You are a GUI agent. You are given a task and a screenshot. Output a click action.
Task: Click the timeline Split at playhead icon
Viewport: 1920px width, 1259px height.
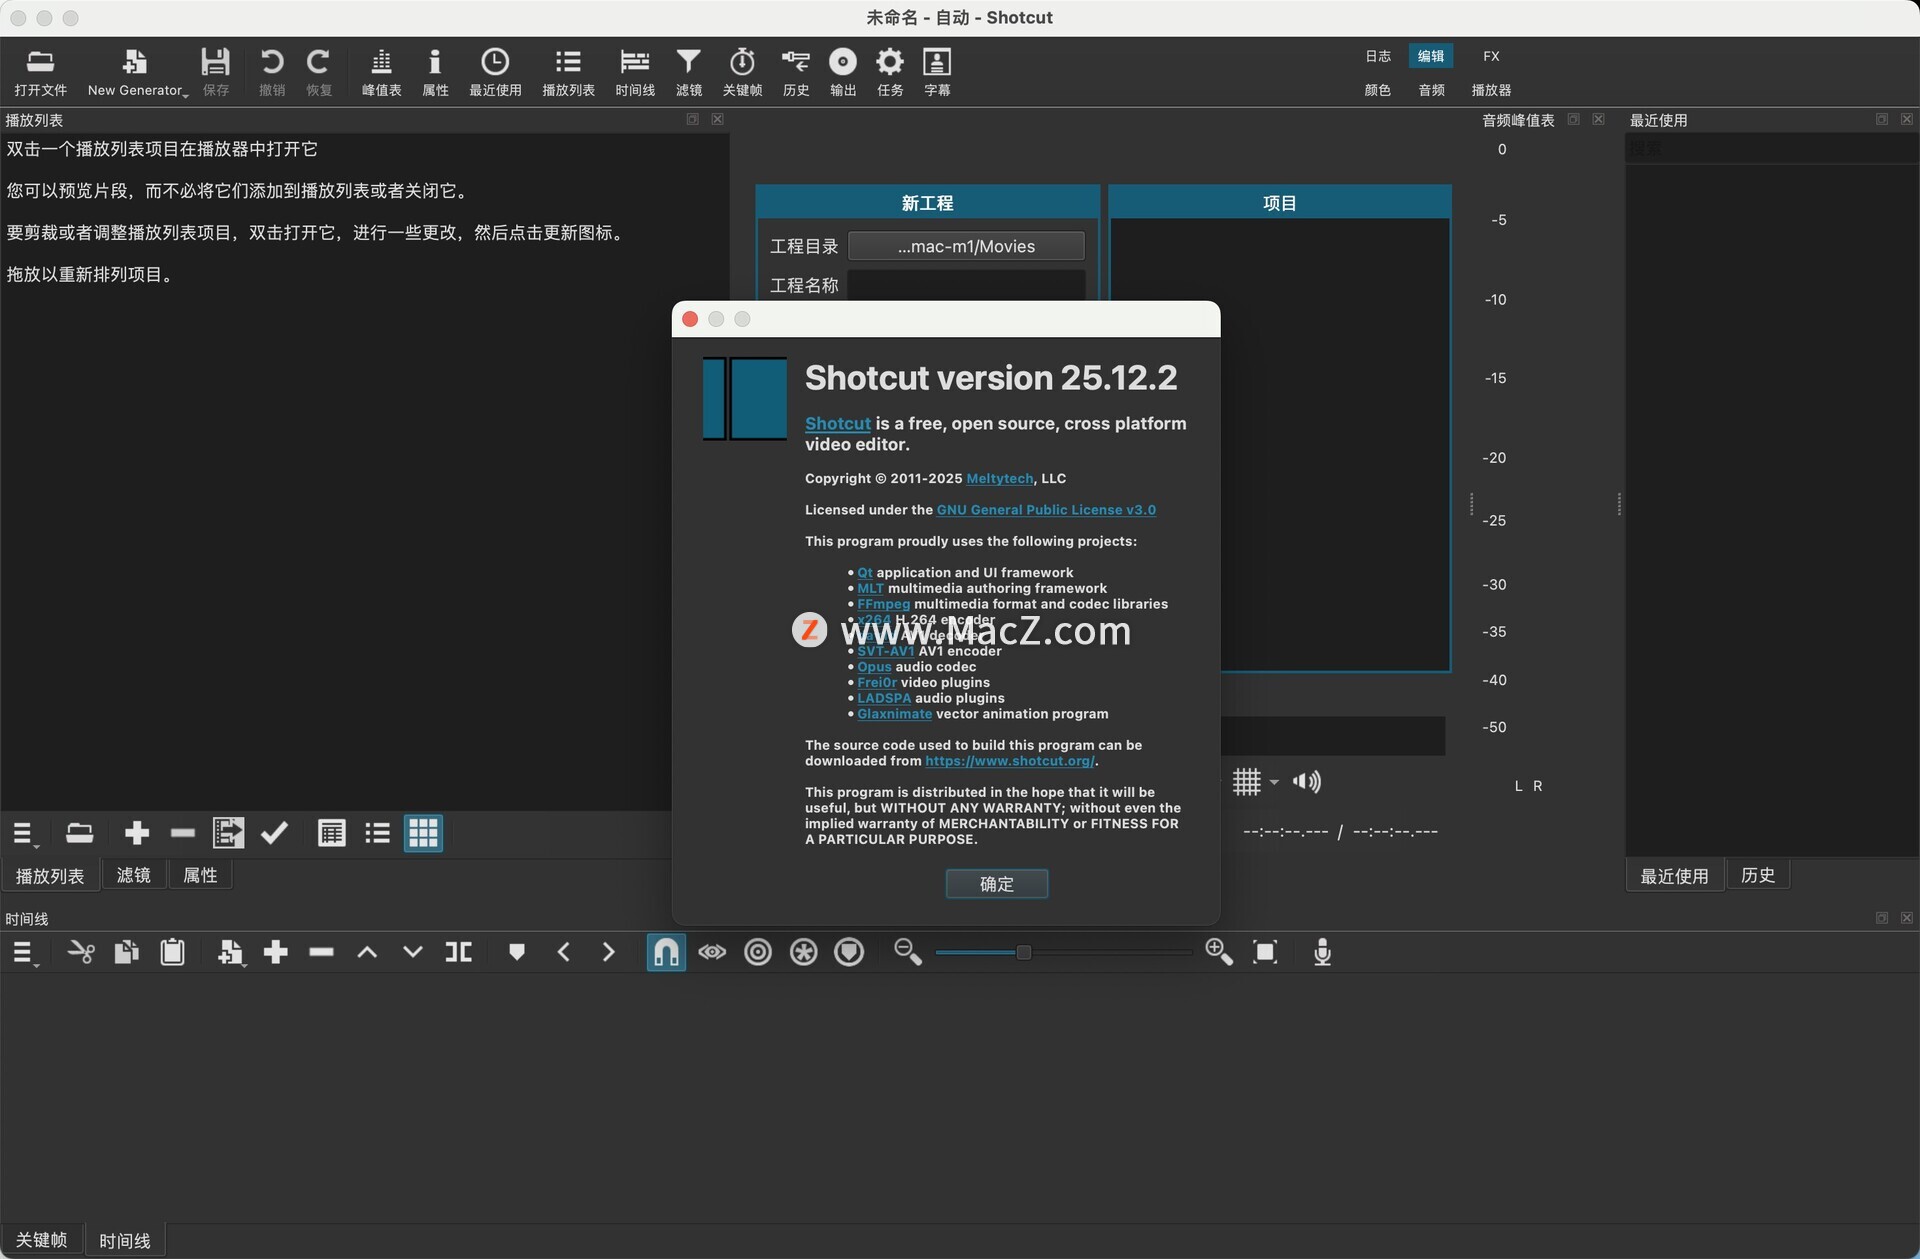(x=459, y=952)
